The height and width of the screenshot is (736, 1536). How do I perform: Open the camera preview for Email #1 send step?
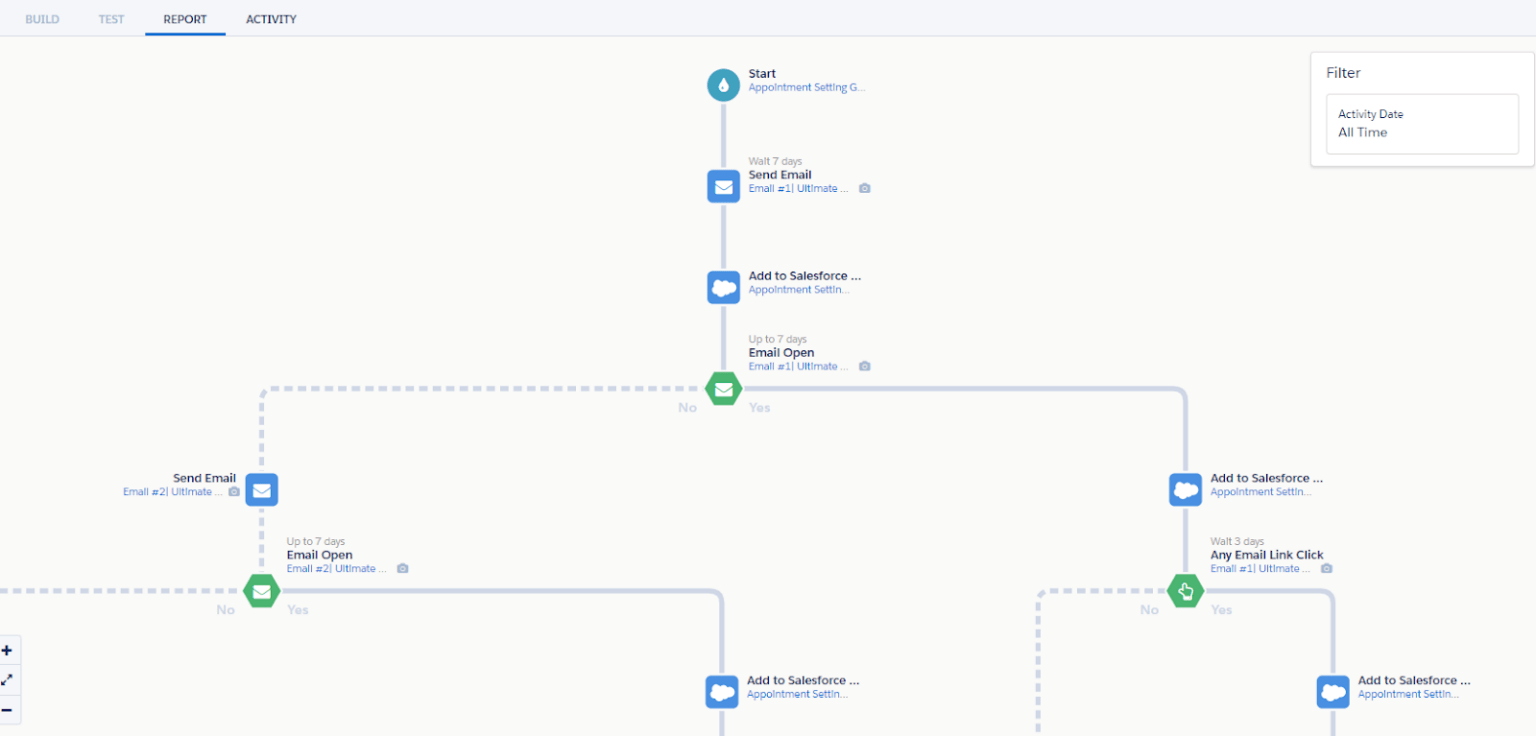(x=864, y=188)
